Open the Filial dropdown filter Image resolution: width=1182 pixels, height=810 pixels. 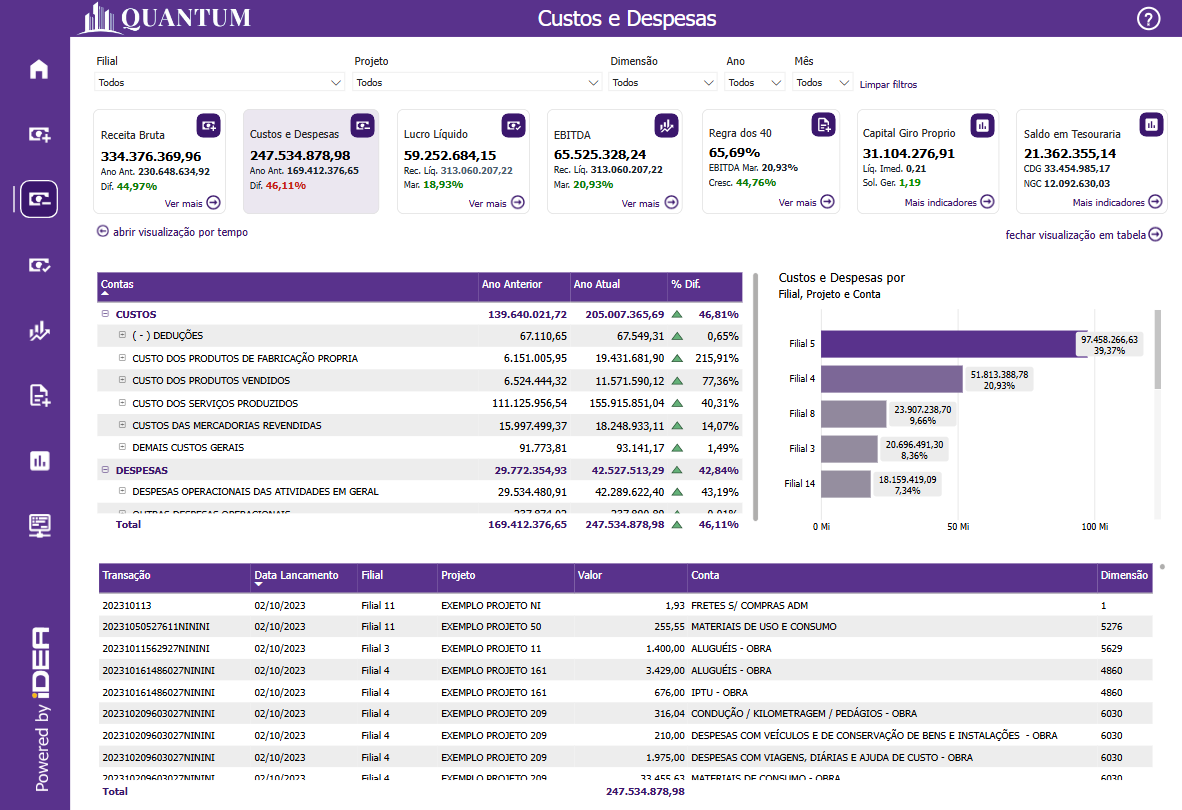pos(220,83)
